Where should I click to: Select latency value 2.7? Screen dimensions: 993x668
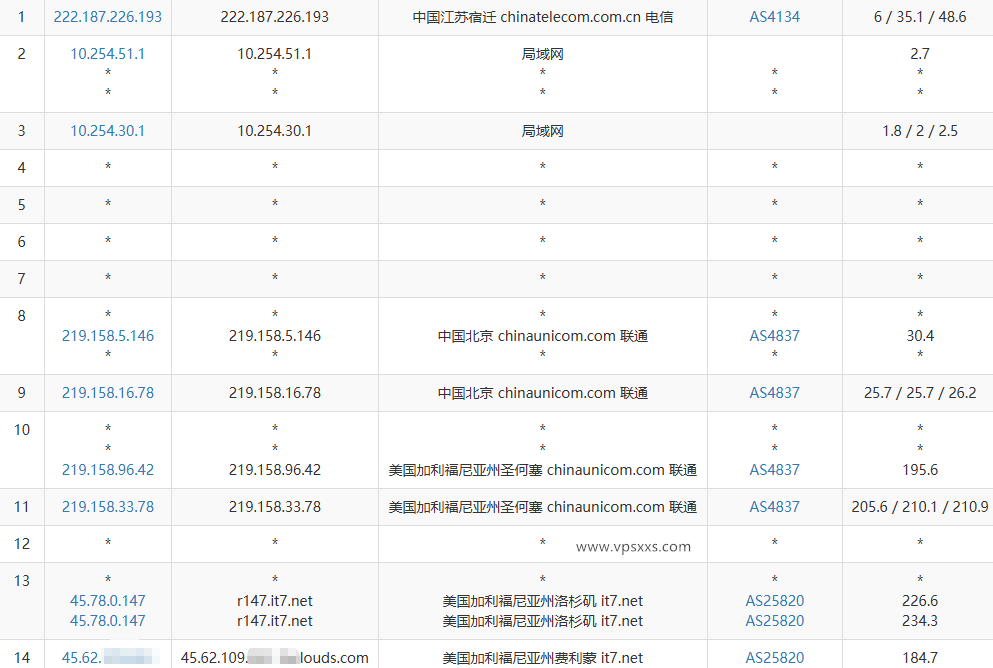920,54
